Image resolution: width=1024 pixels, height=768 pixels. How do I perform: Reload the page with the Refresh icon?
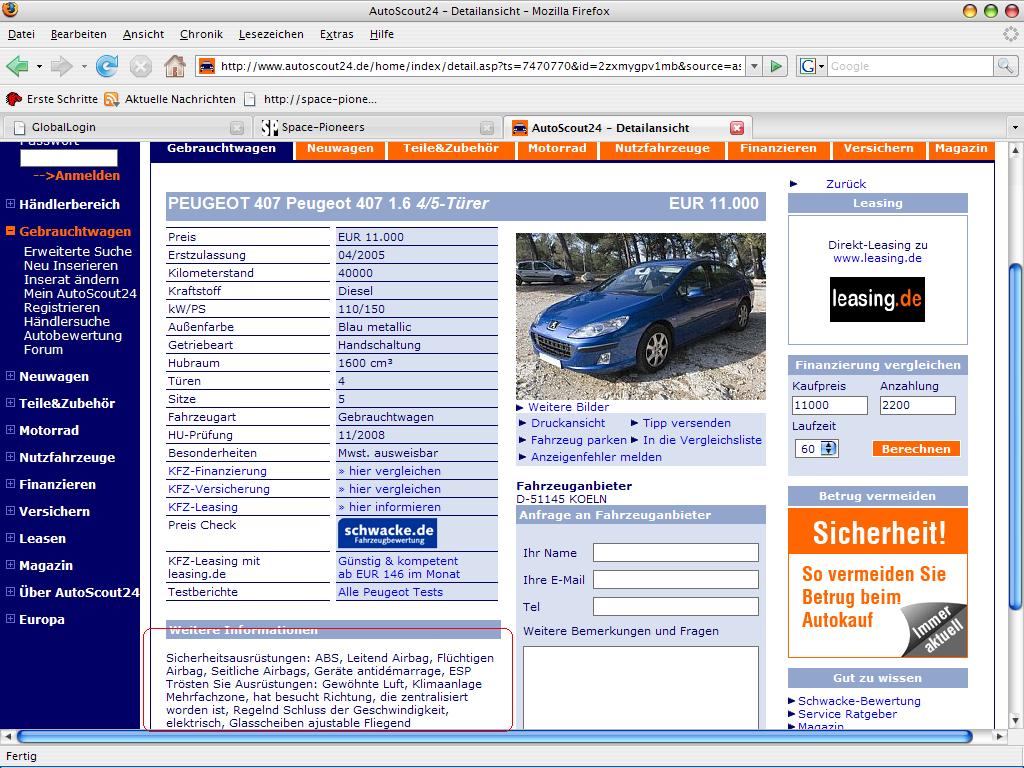(x=106, y=66)
